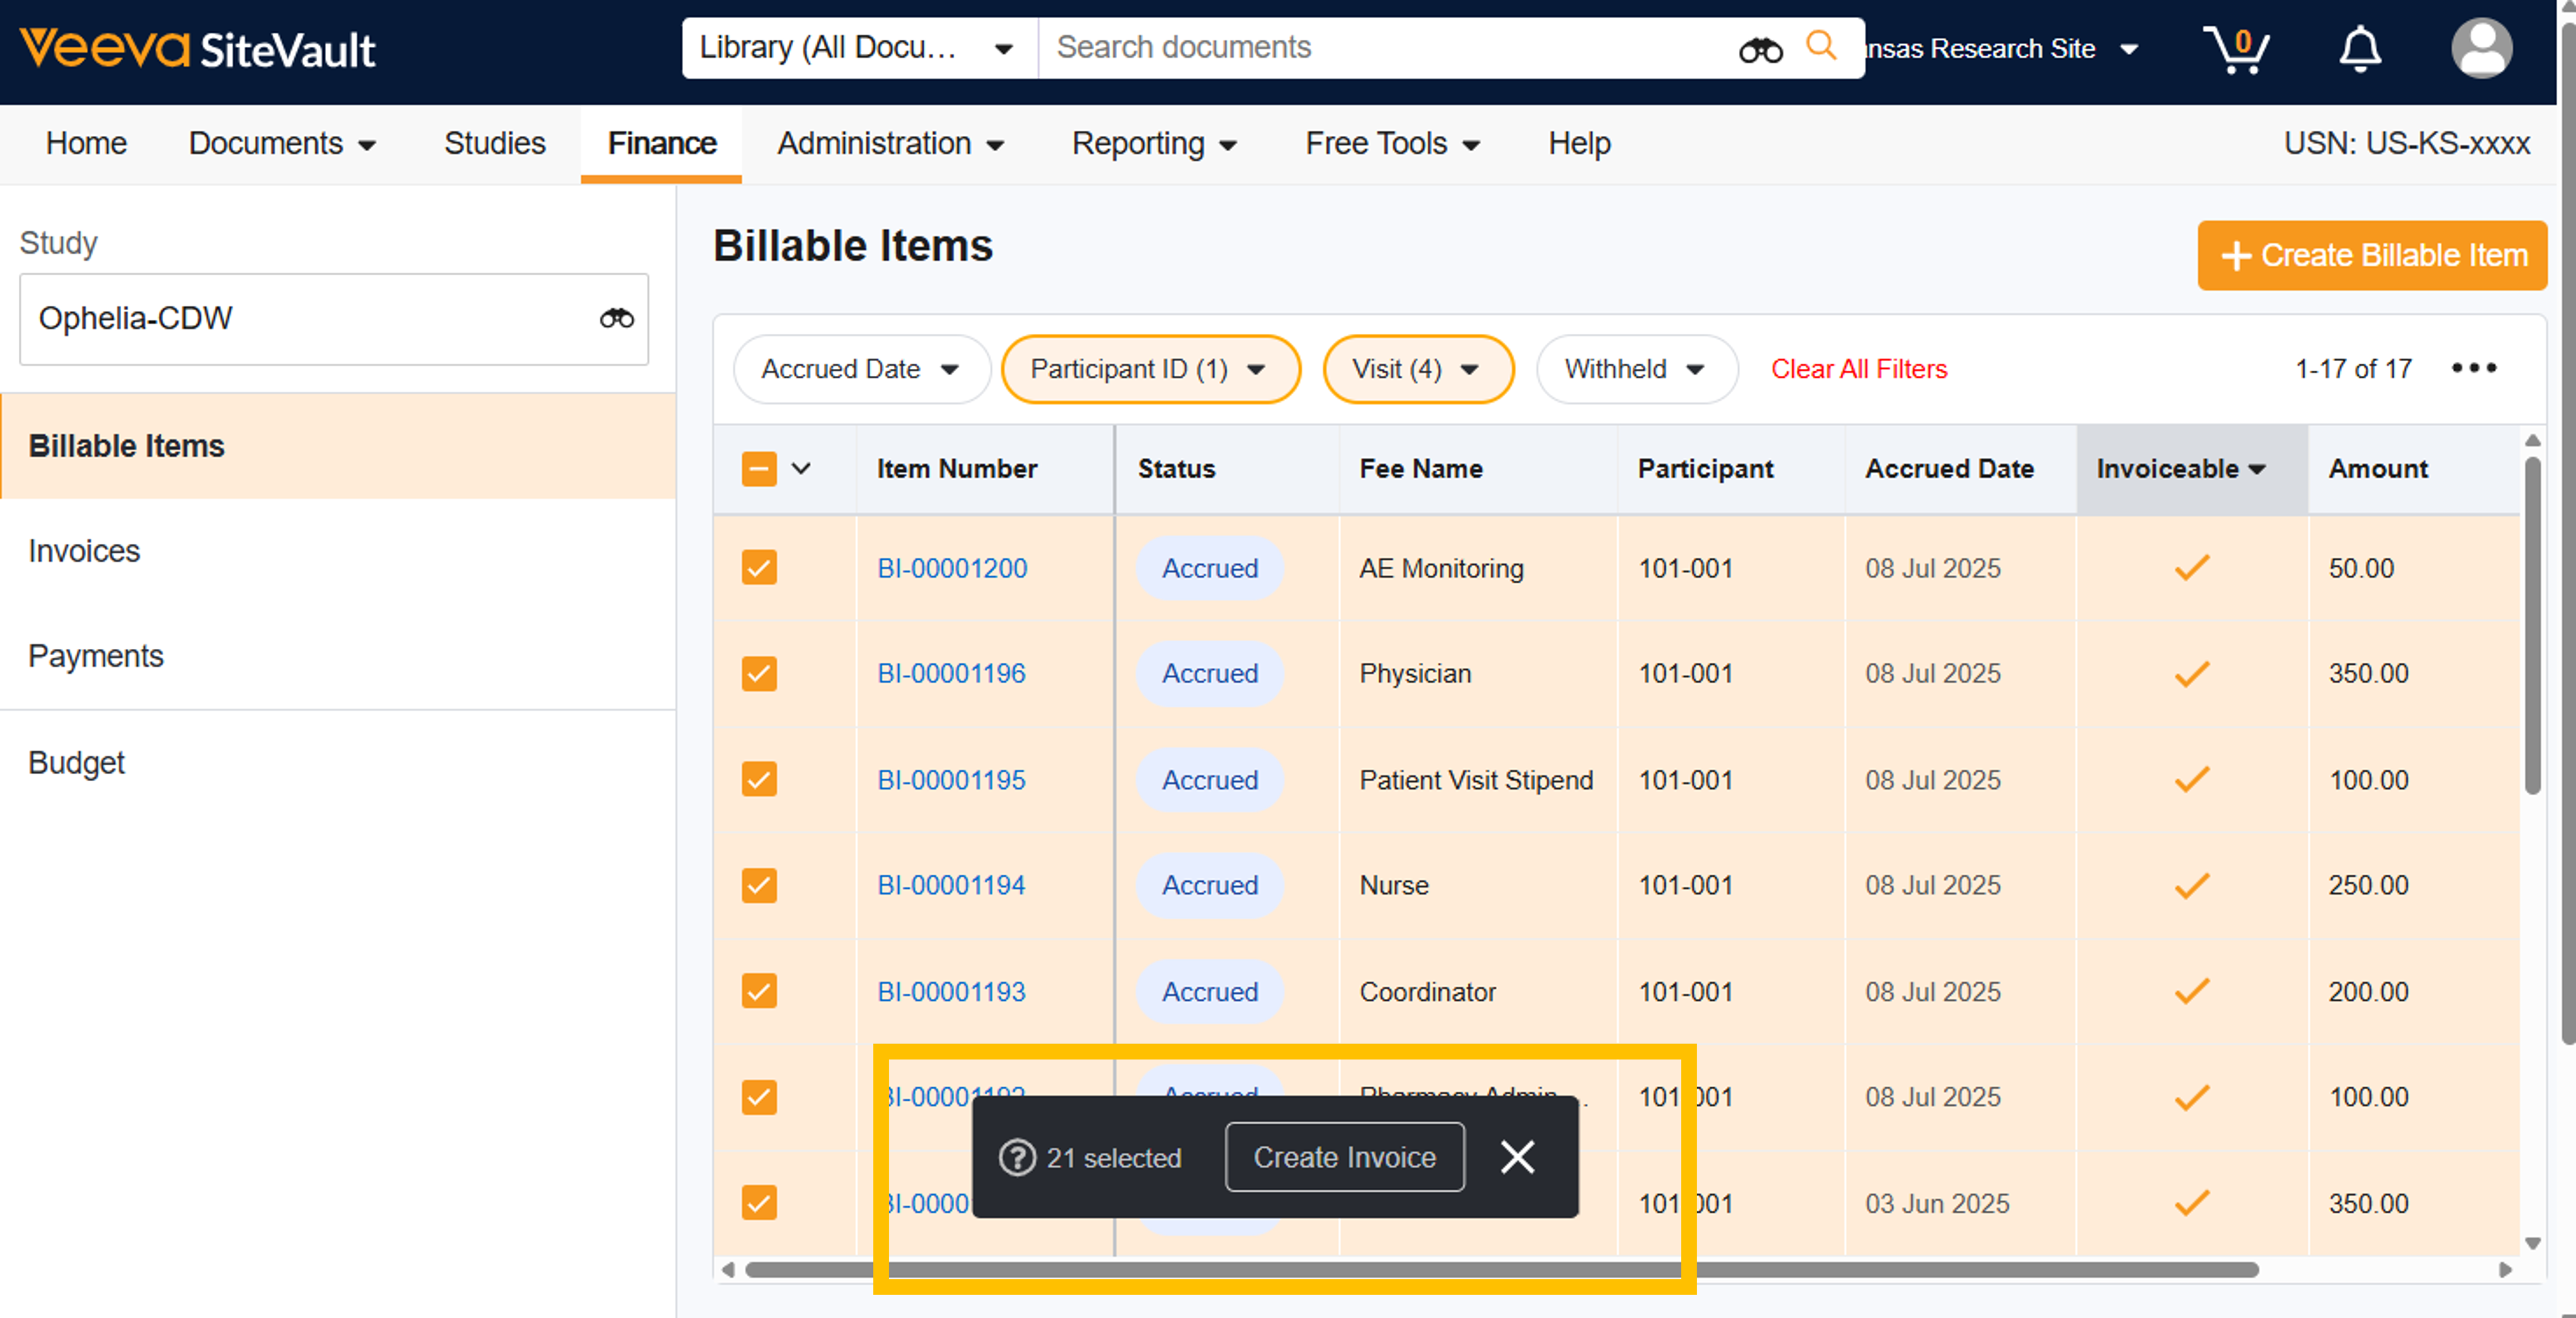Open user profile avatar menu
Screen dimensions: 2576x1318
pos(2481,48)
